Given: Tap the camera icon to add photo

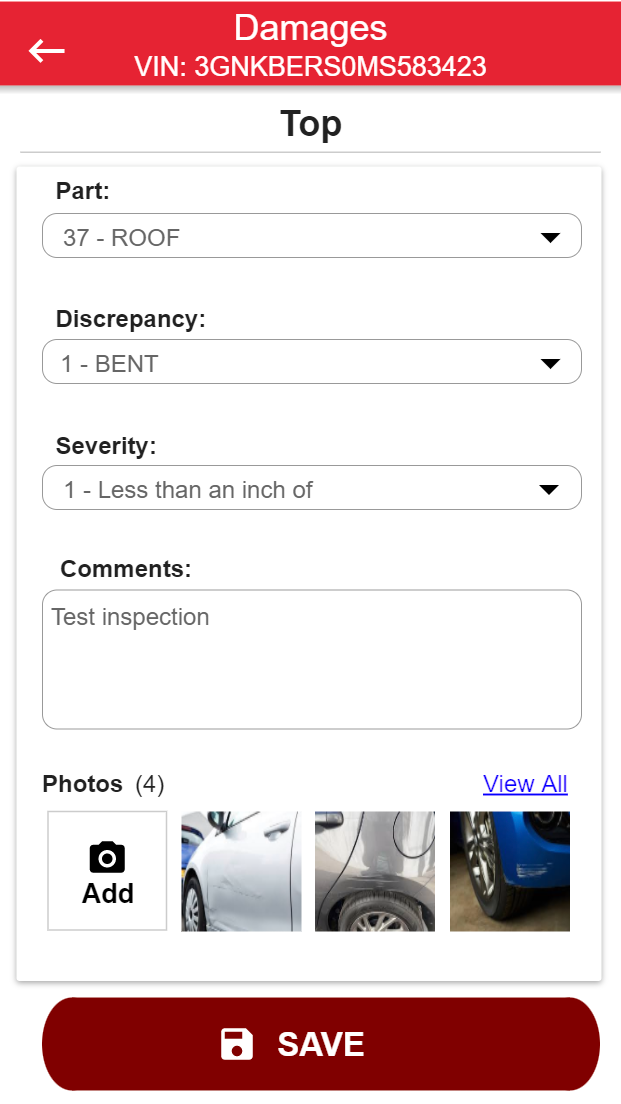Looking at the screenshot, I should pyautogui.click(x=107, y=857).
